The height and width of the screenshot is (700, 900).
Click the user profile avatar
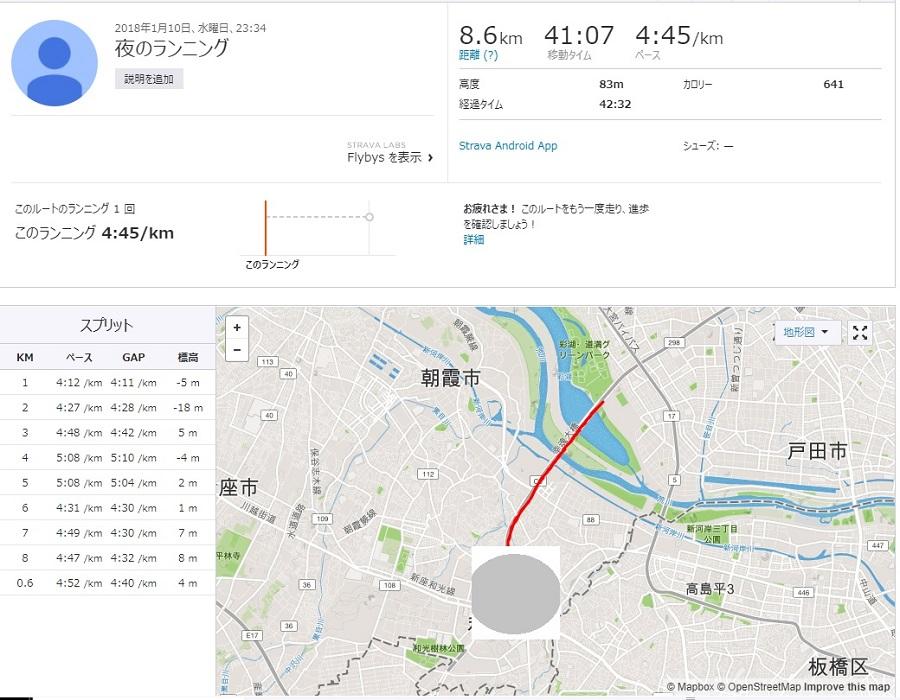54,62
